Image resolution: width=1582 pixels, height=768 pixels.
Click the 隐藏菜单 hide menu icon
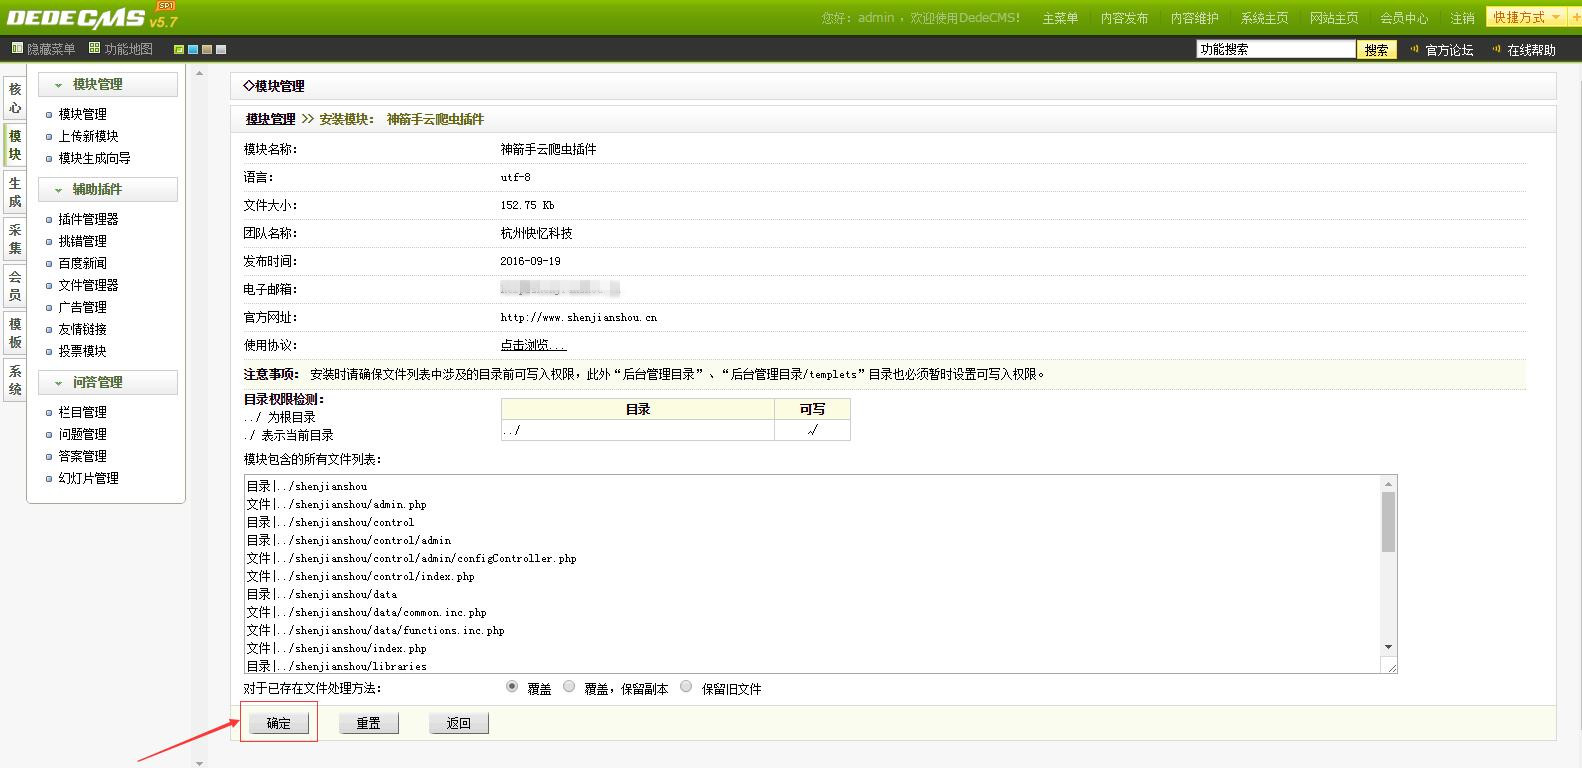[x=16, y=48]
